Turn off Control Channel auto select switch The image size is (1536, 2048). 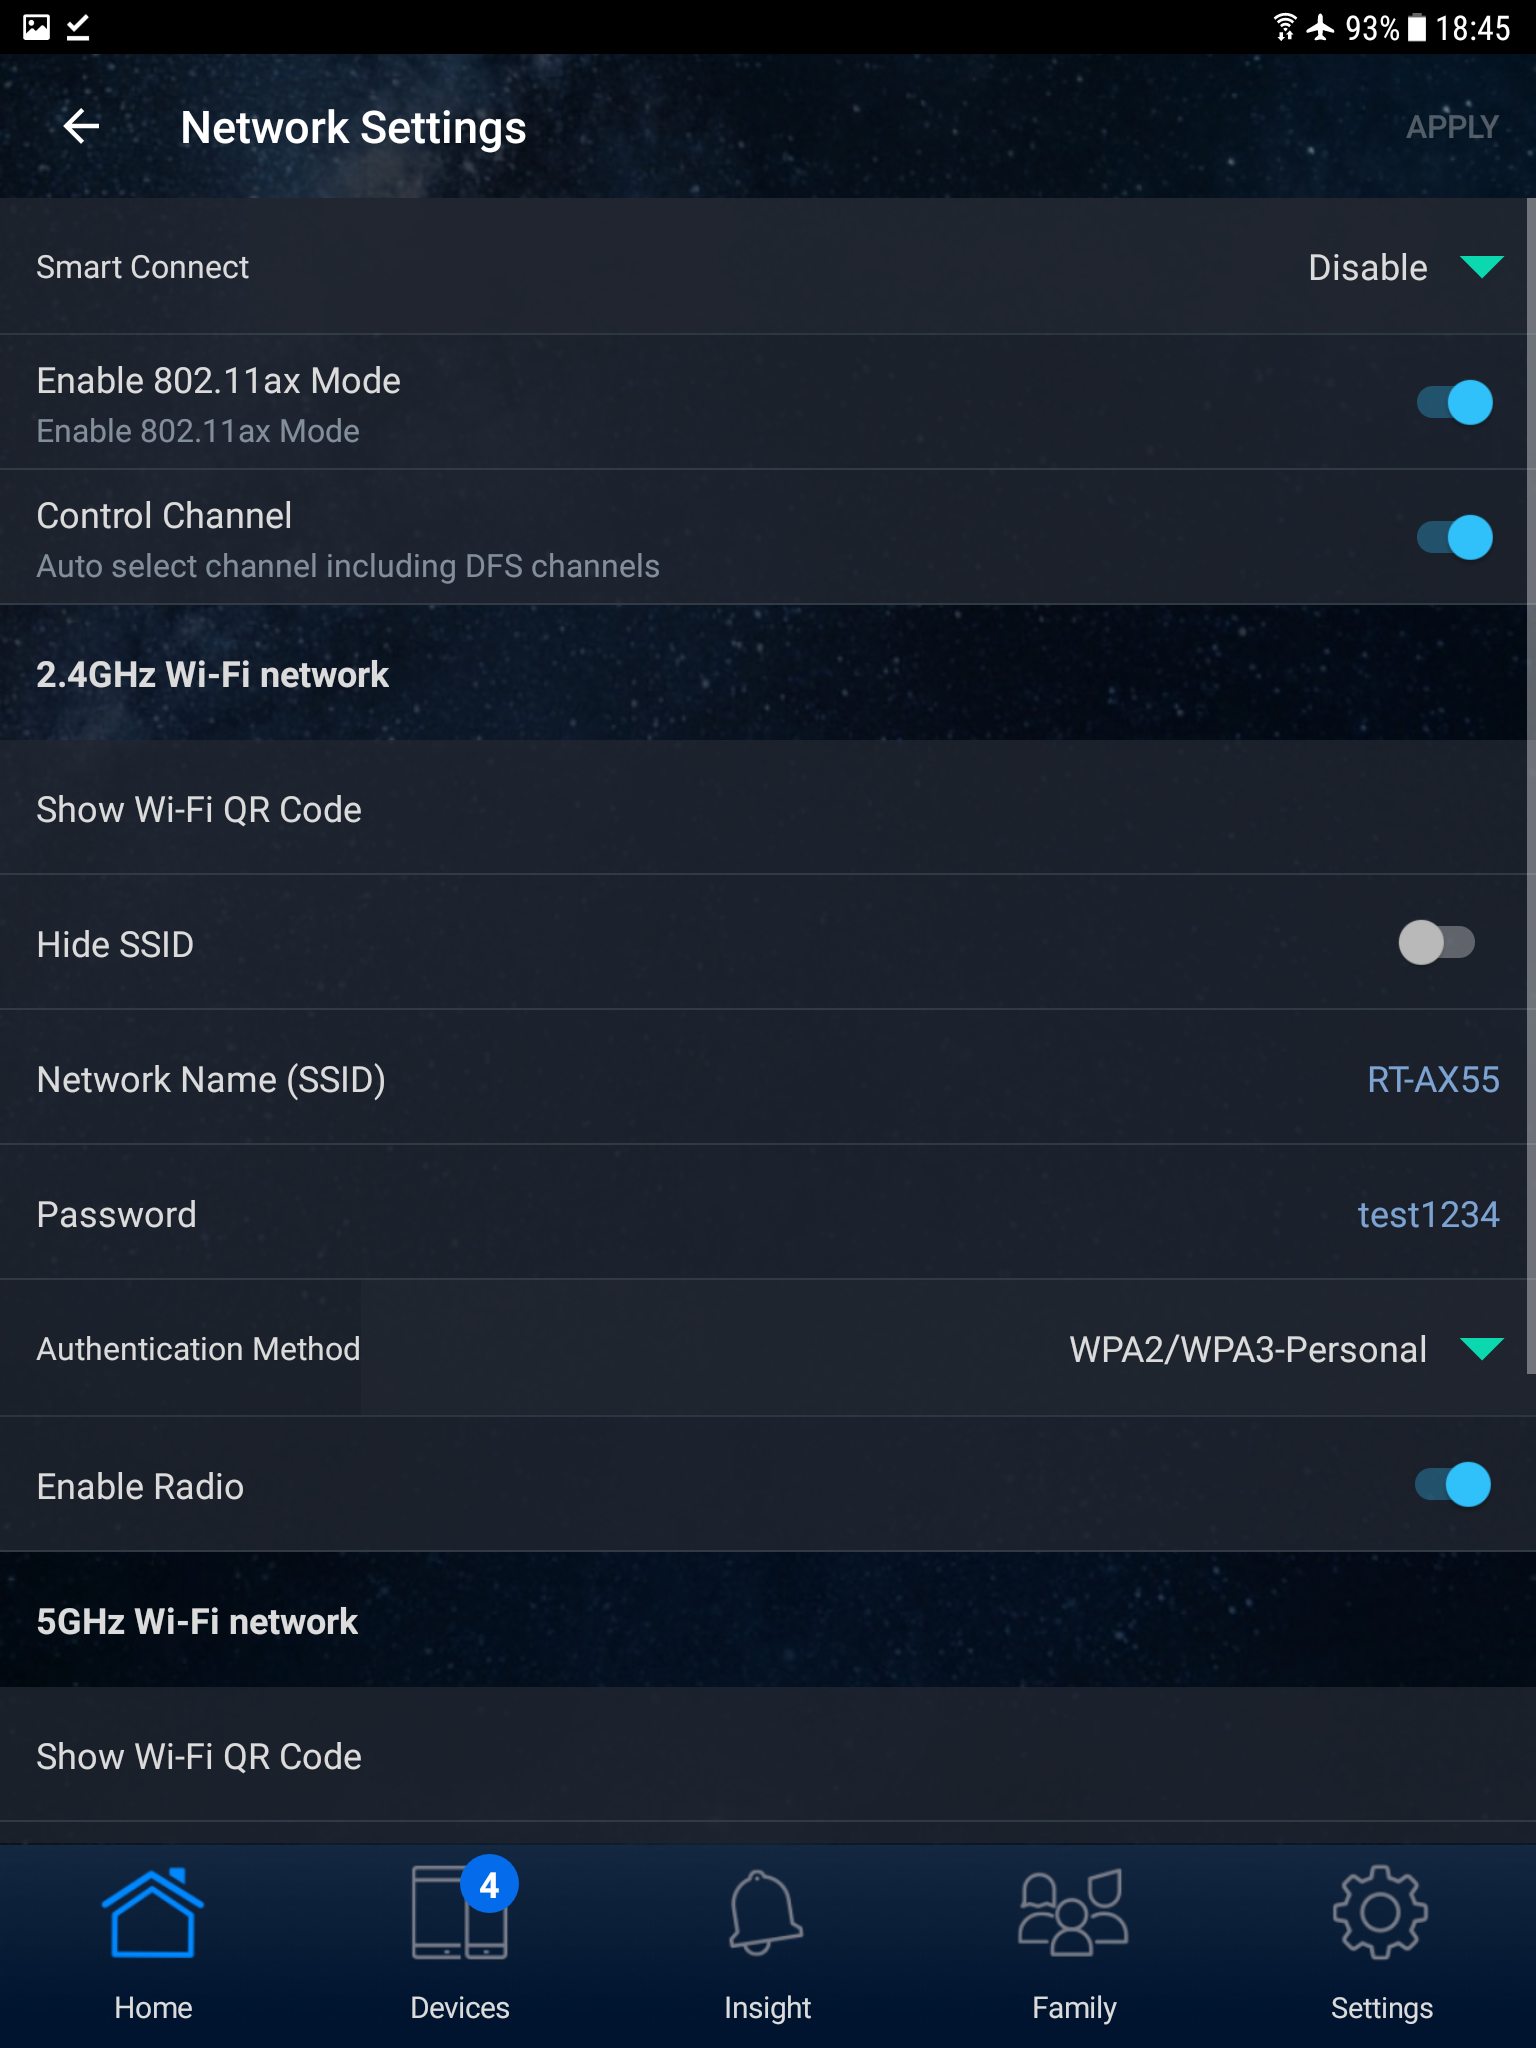pyautogui.click(x=1455, y=538)
